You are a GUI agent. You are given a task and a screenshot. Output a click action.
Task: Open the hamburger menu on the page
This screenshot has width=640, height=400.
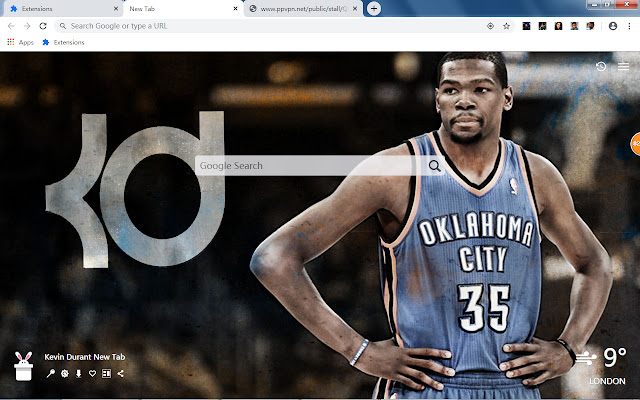[623, 66]
